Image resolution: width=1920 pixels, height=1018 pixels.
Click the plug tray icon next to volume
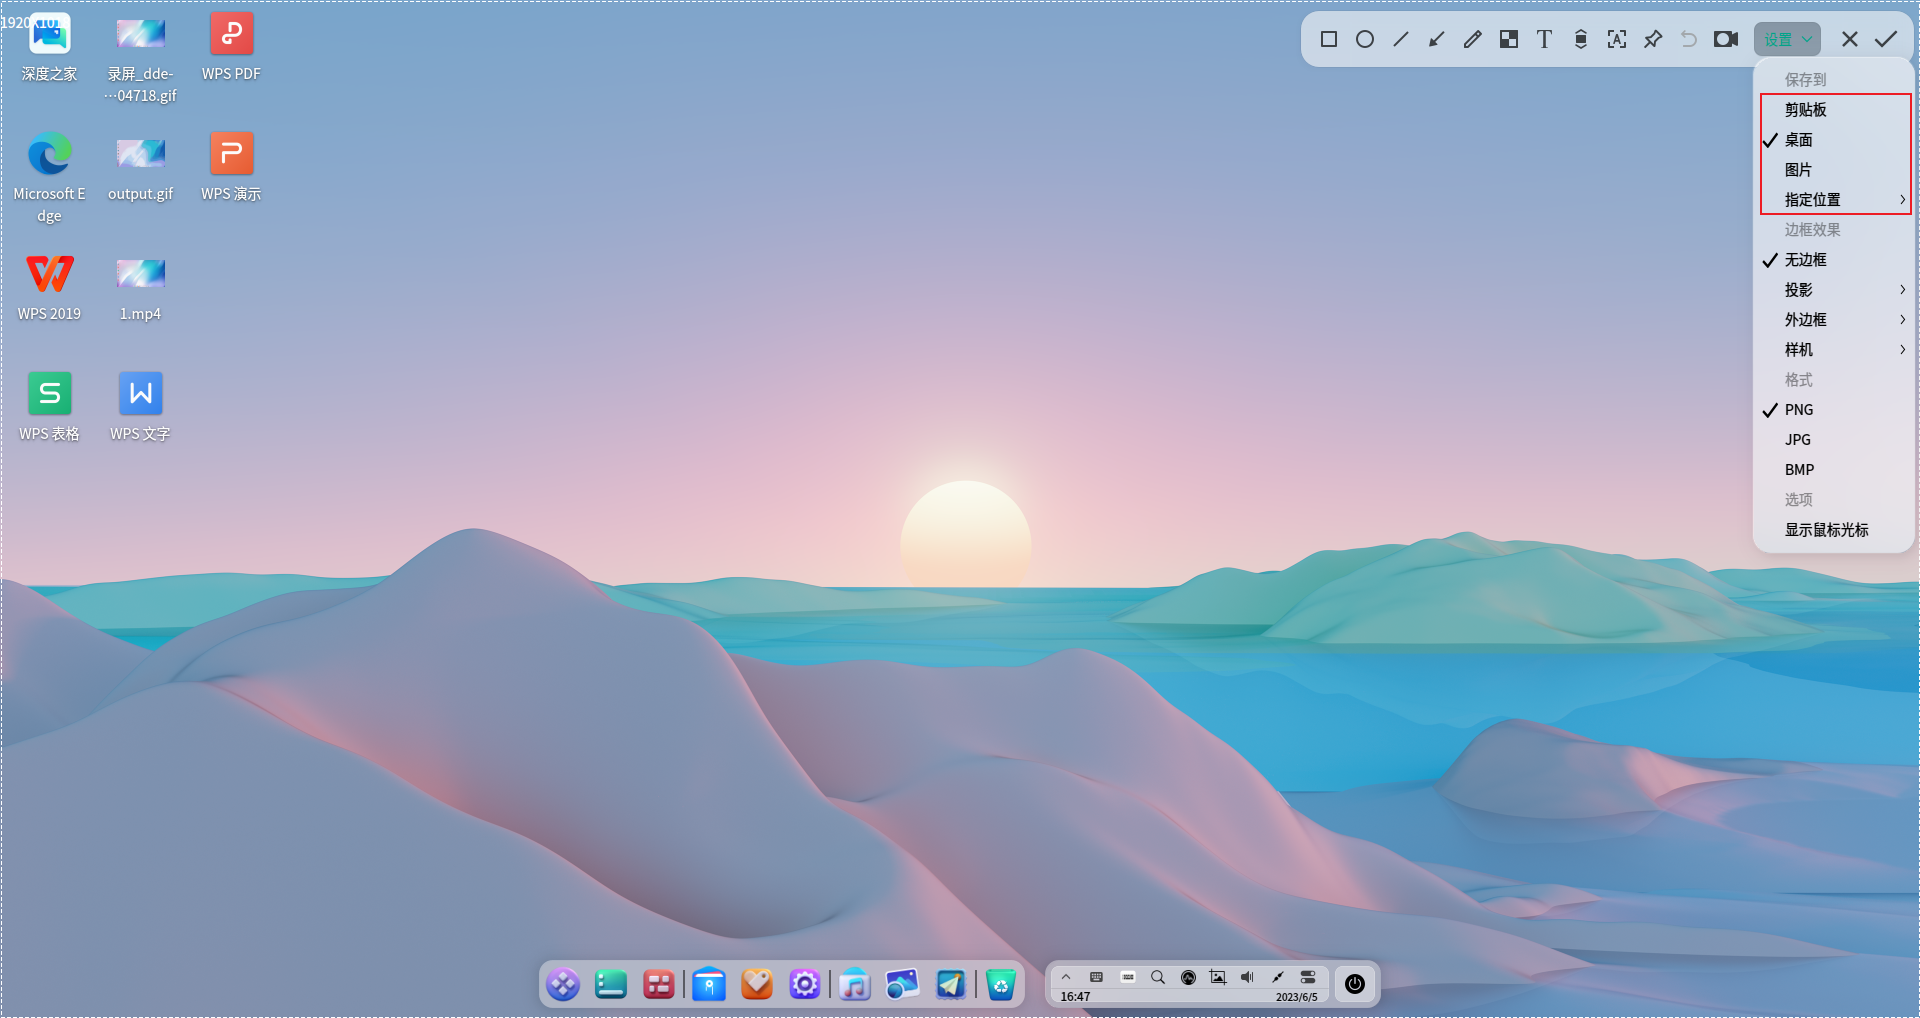pos(1278,977)
